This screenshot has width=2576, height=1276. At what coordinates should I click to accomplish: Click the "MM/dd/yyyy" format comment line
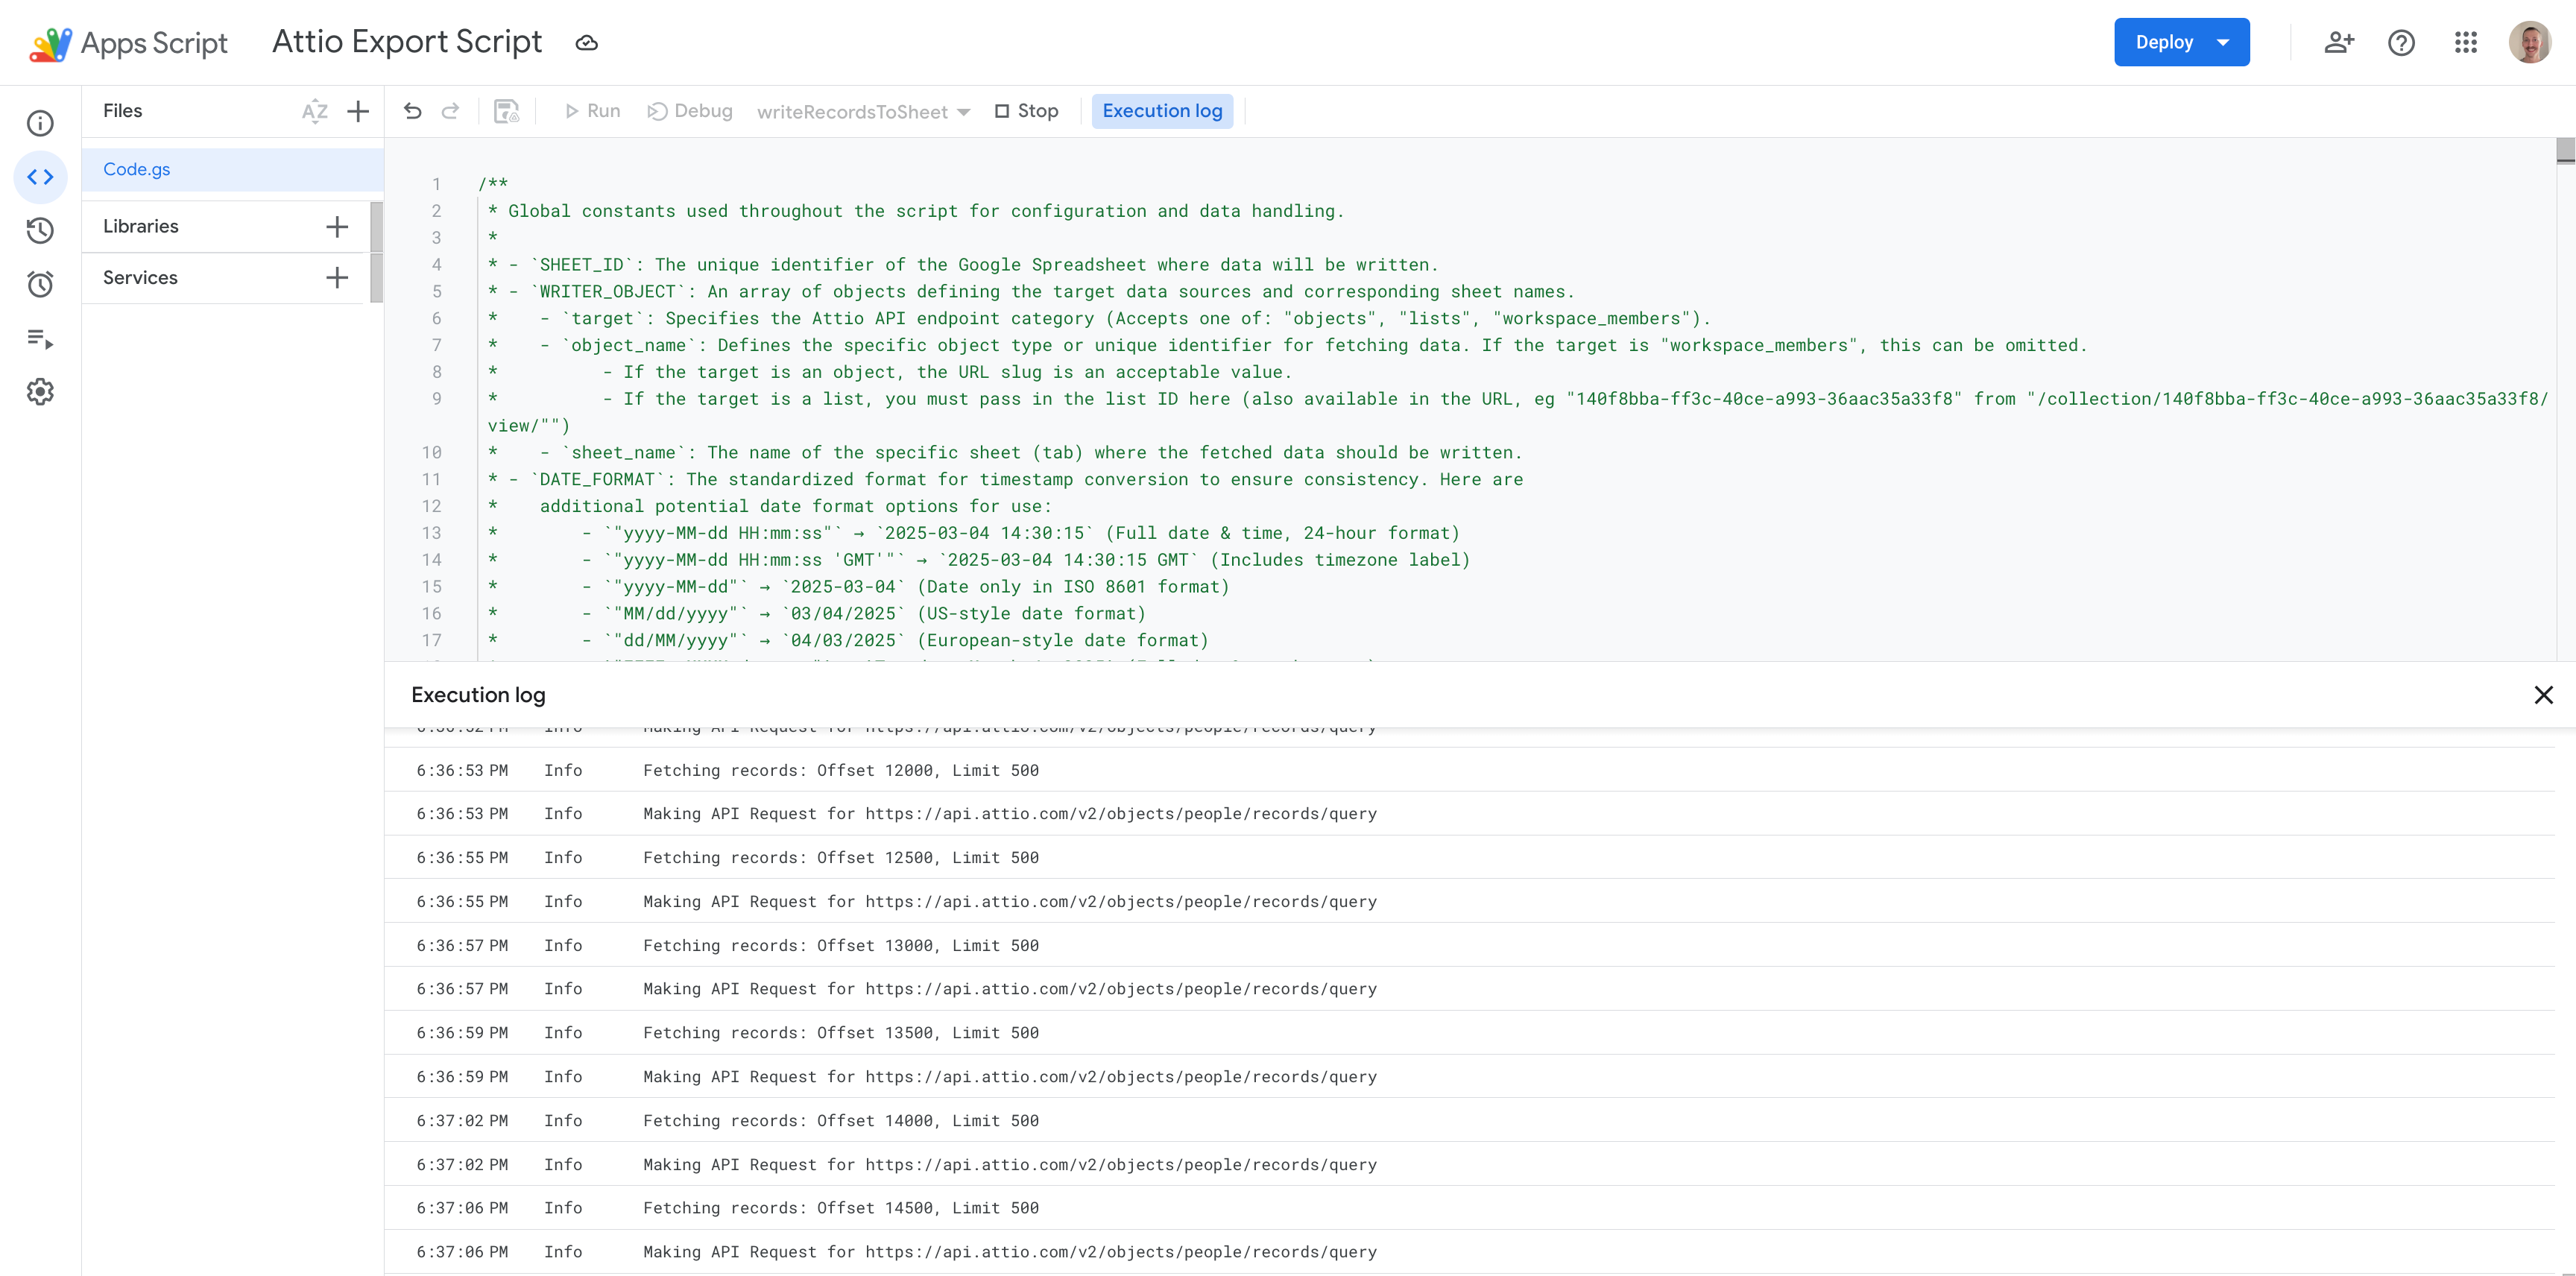(x=817, y=614)
